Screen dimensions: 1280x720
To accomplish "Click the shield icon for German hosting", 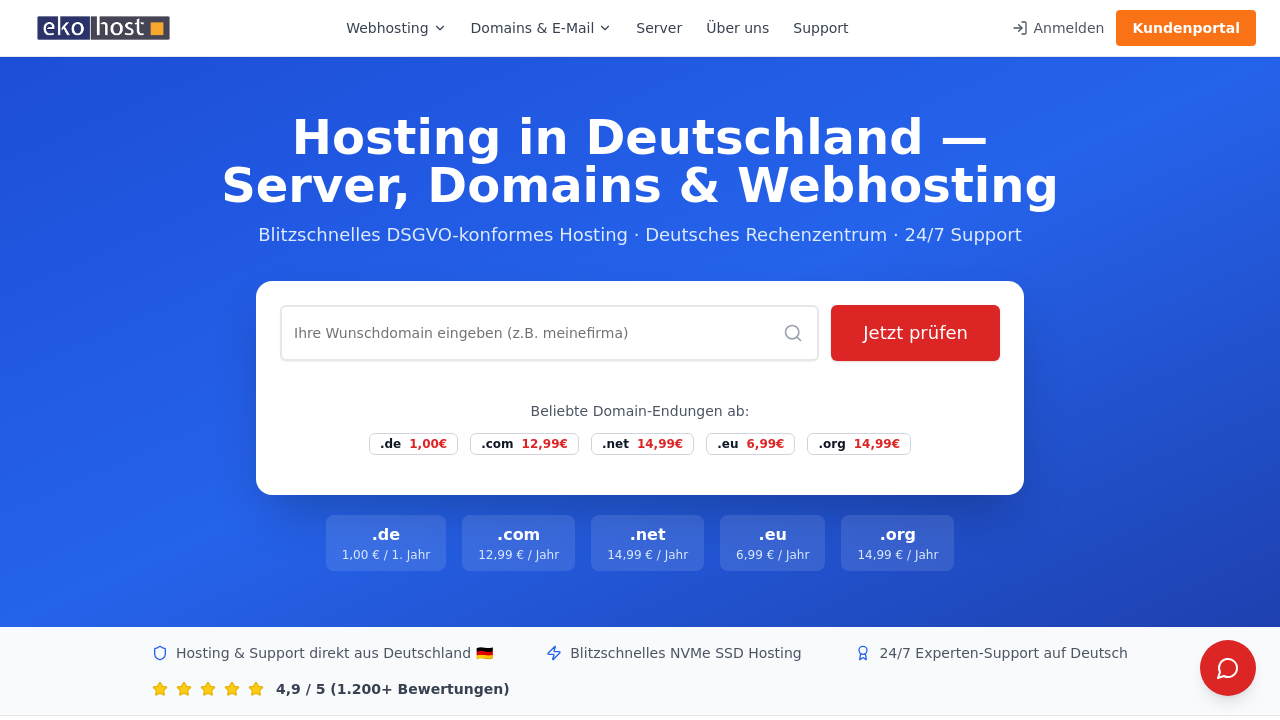I will (160, 653).
